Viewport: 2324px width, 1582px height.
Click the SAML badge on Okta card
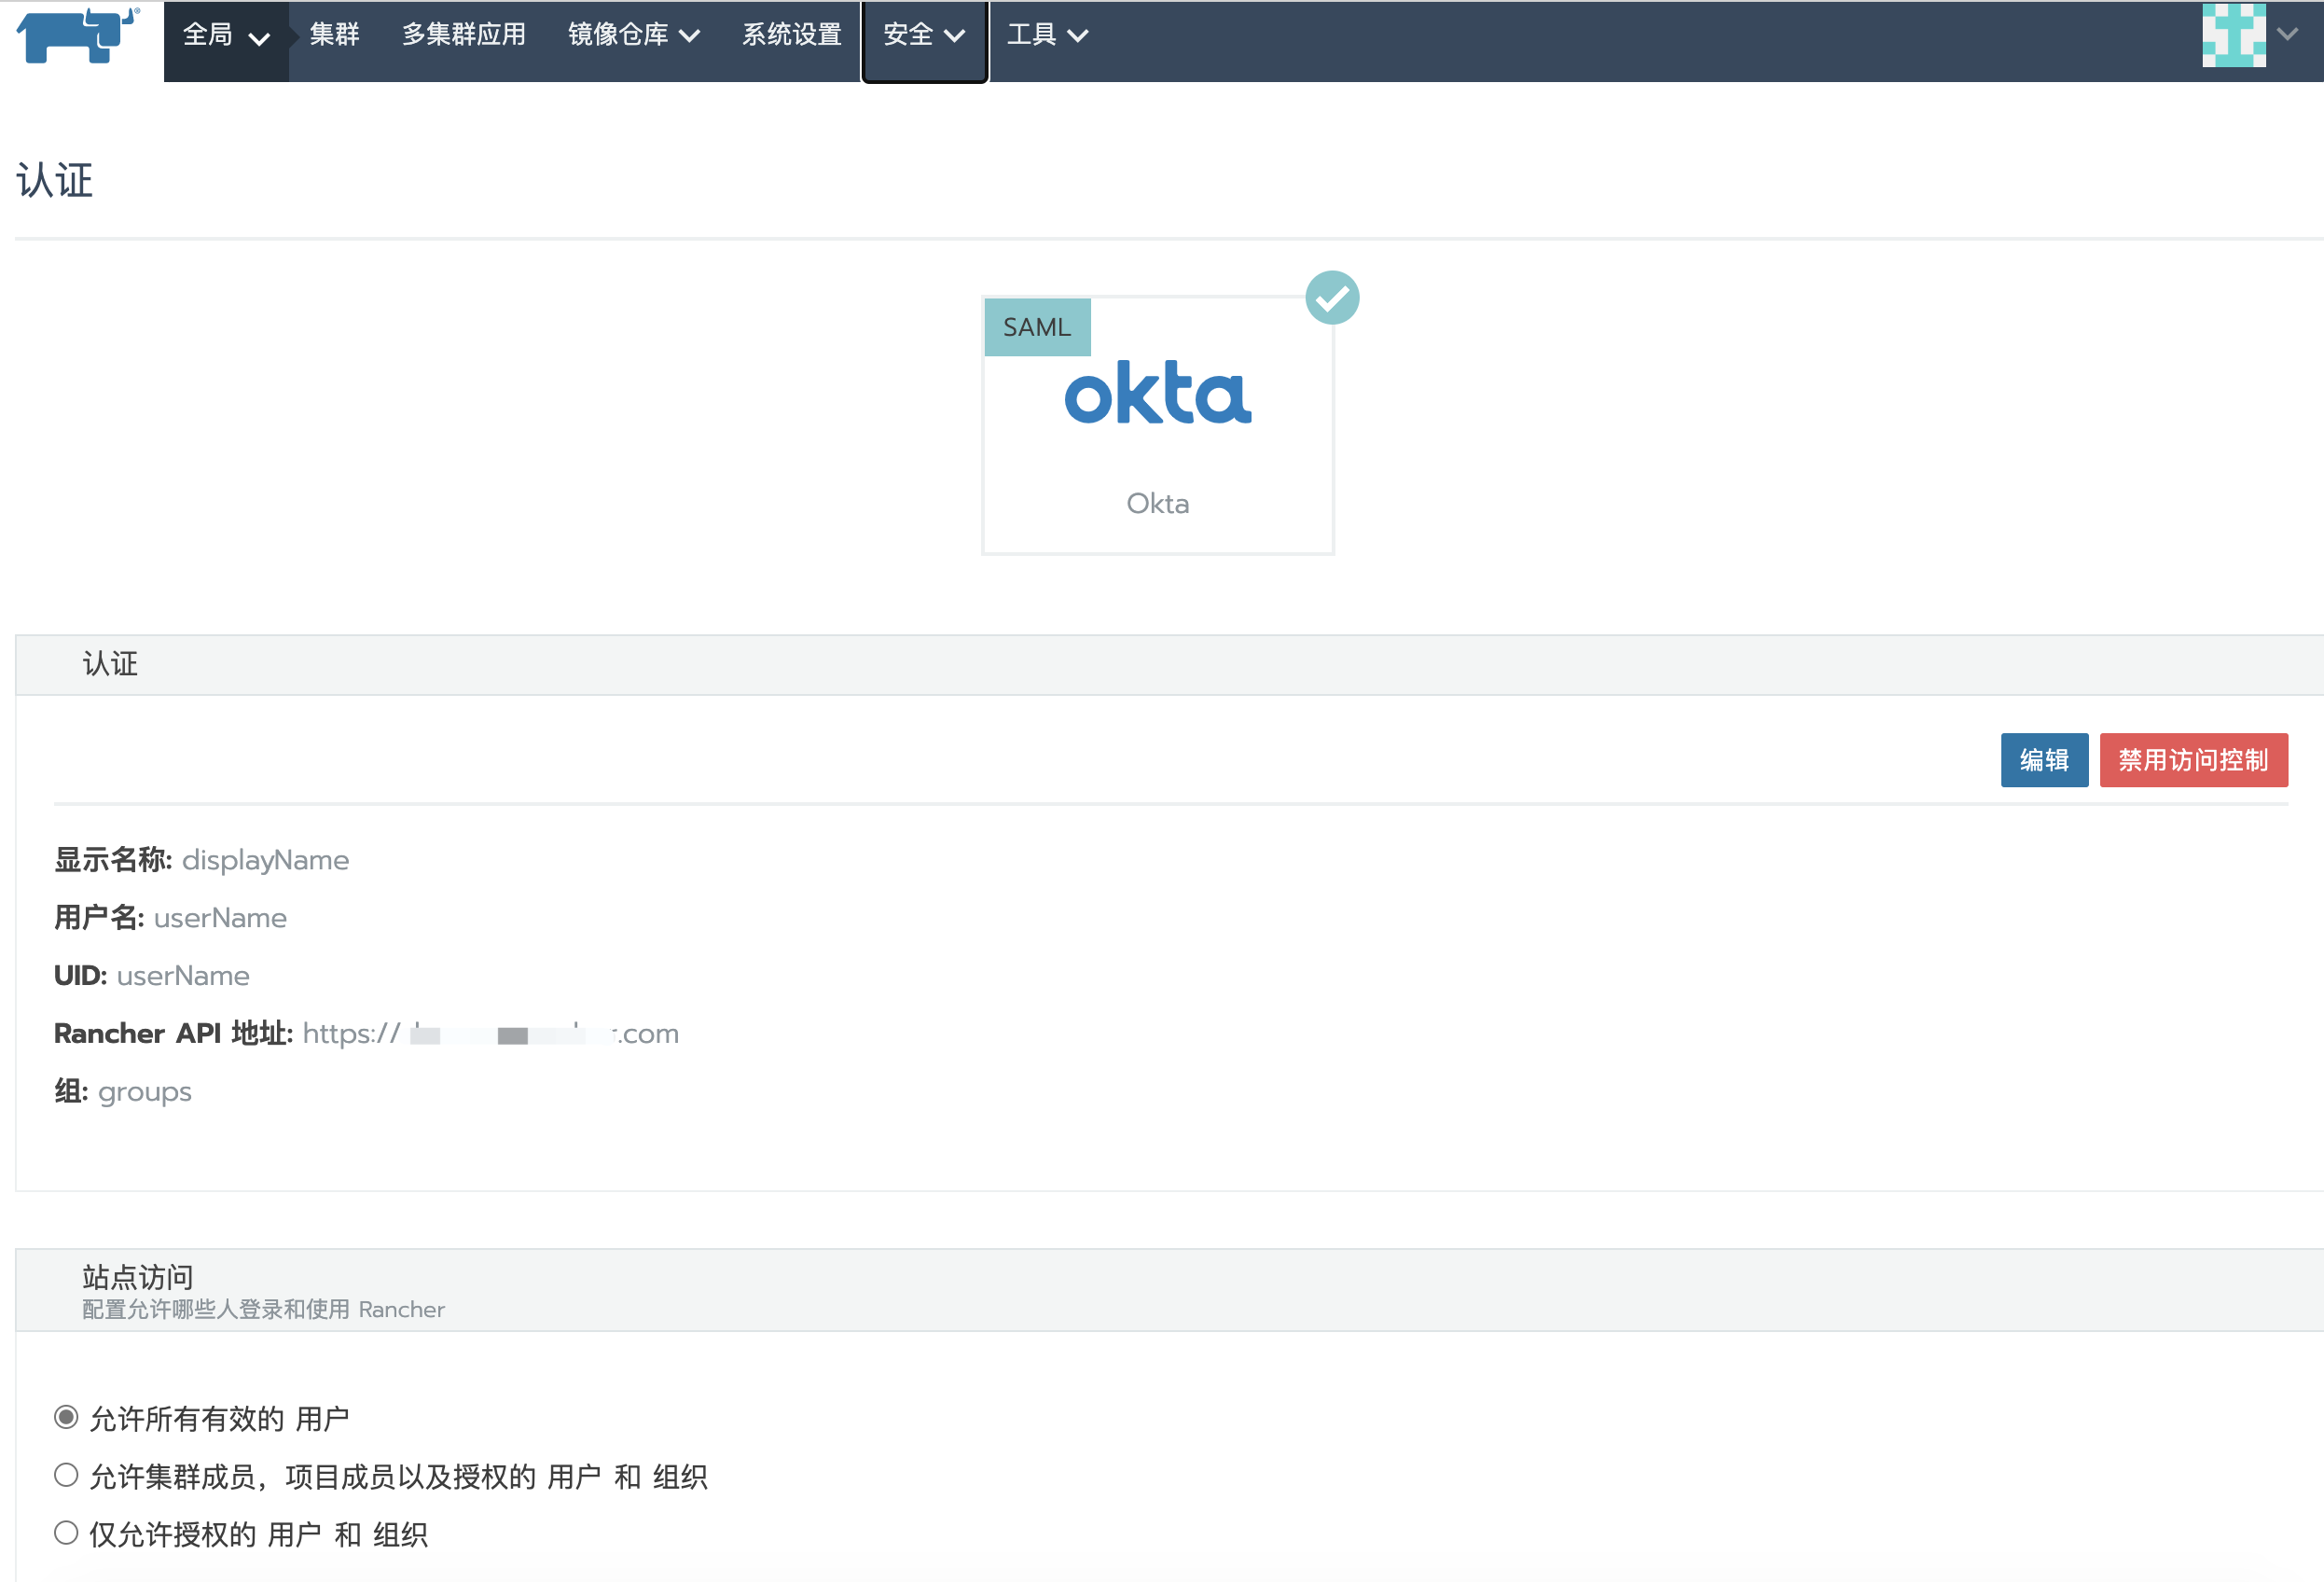coord(1037,327)
